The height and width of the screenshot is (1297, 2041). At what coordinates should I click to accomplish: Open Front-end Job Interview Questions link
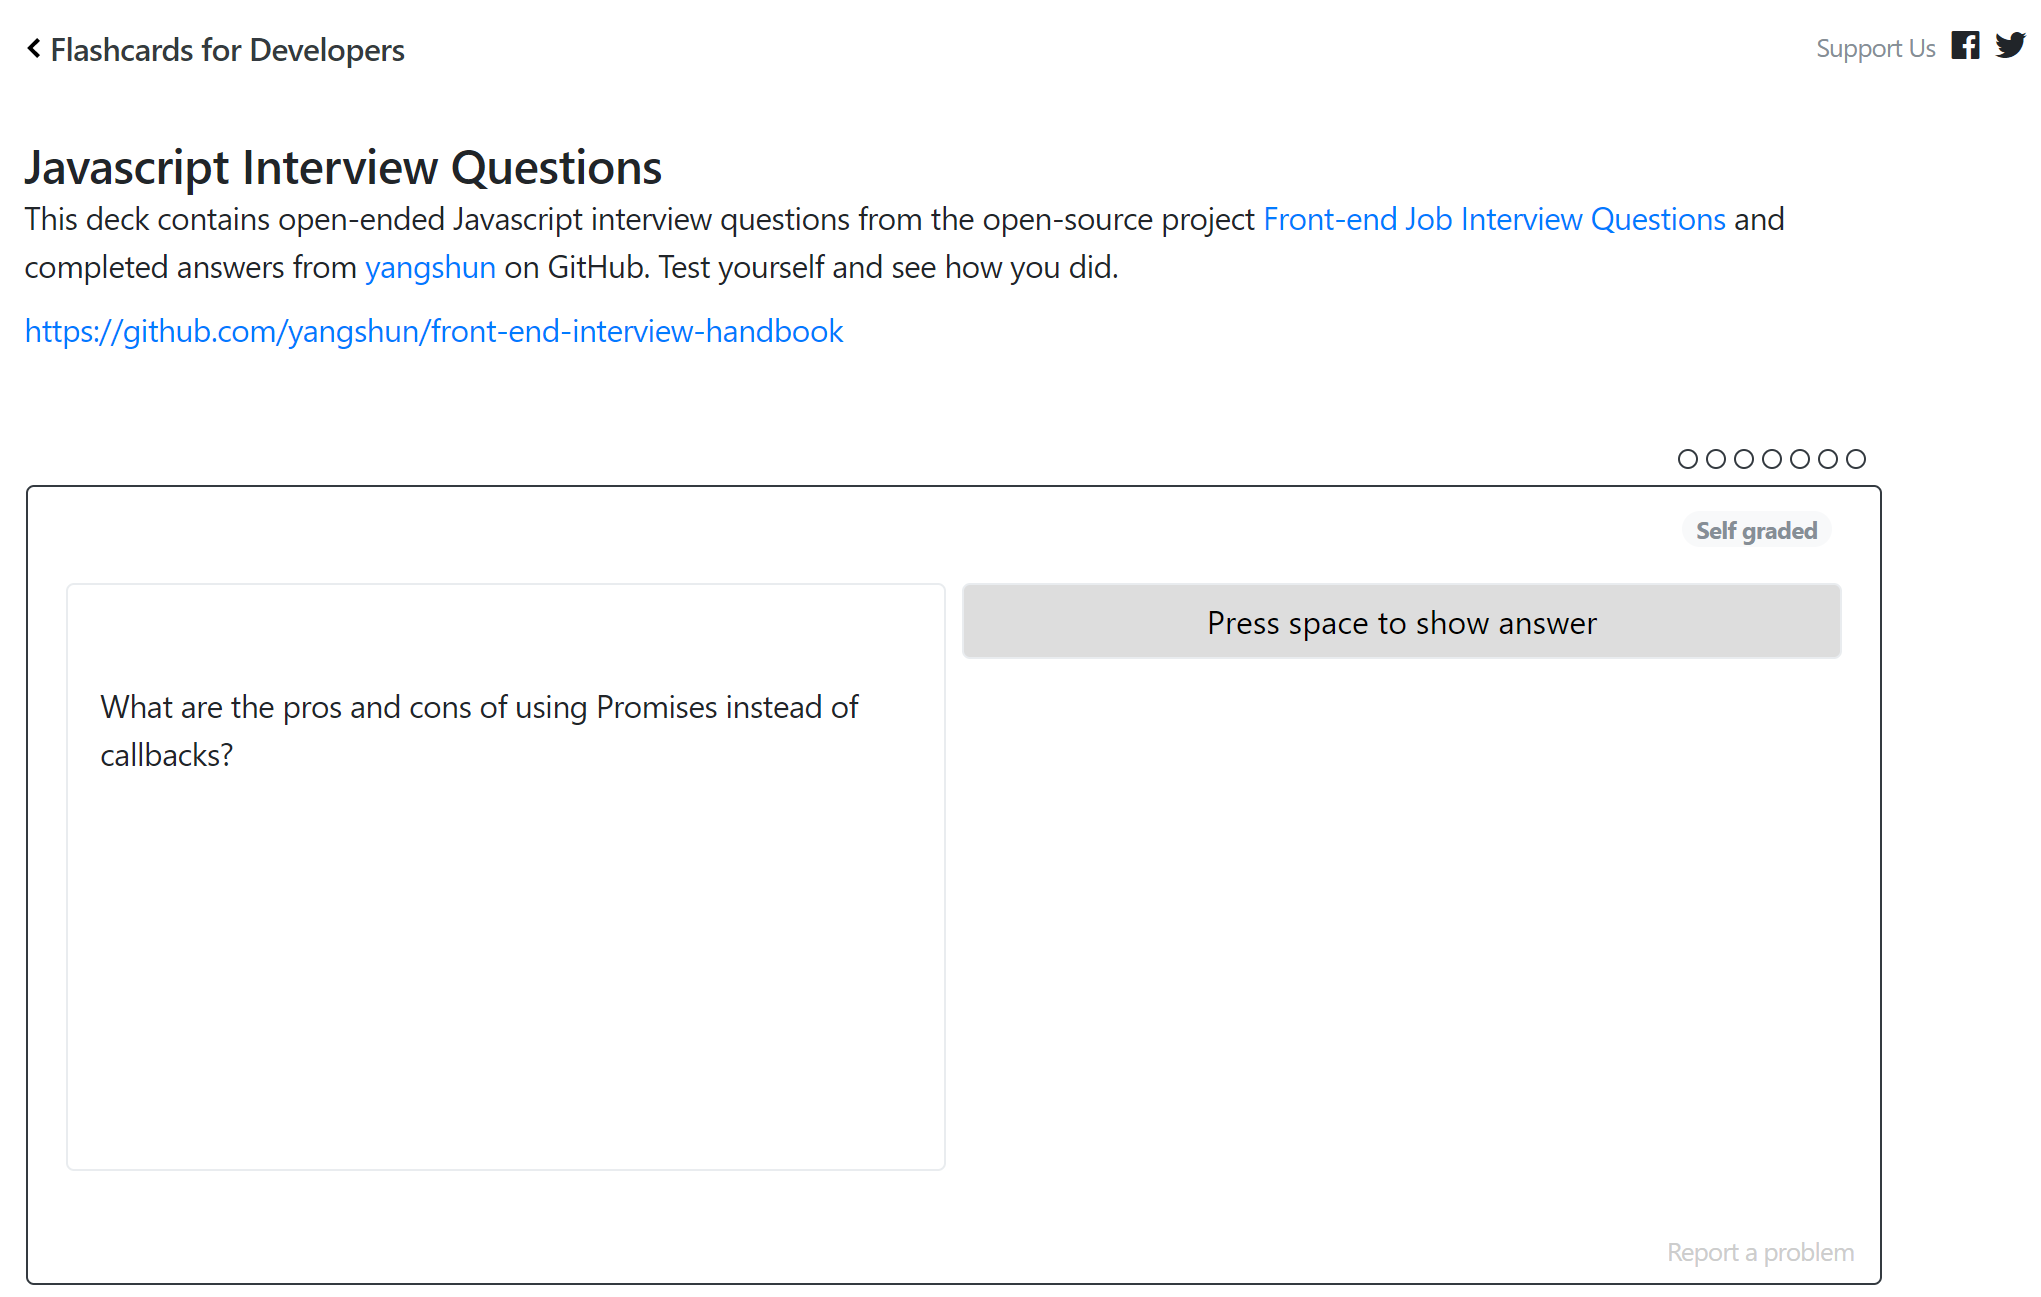point(1494,219)
